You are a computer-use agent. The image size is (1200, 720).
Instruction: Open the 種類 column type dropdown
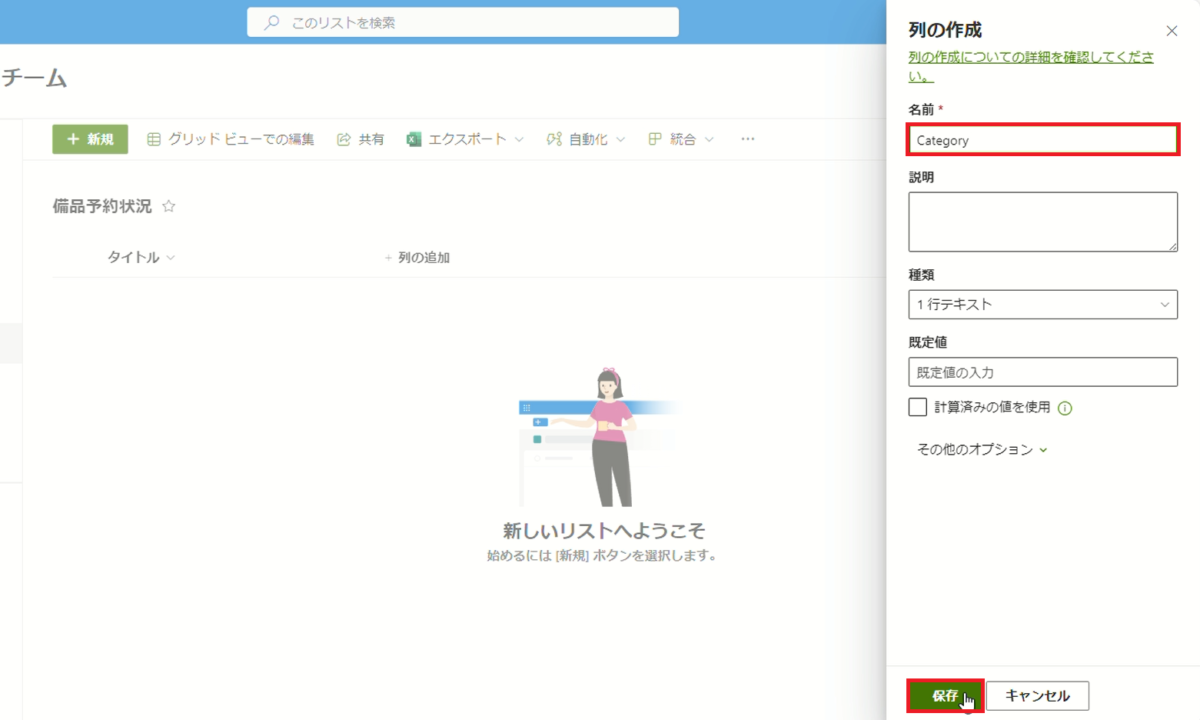point(1043,305)
